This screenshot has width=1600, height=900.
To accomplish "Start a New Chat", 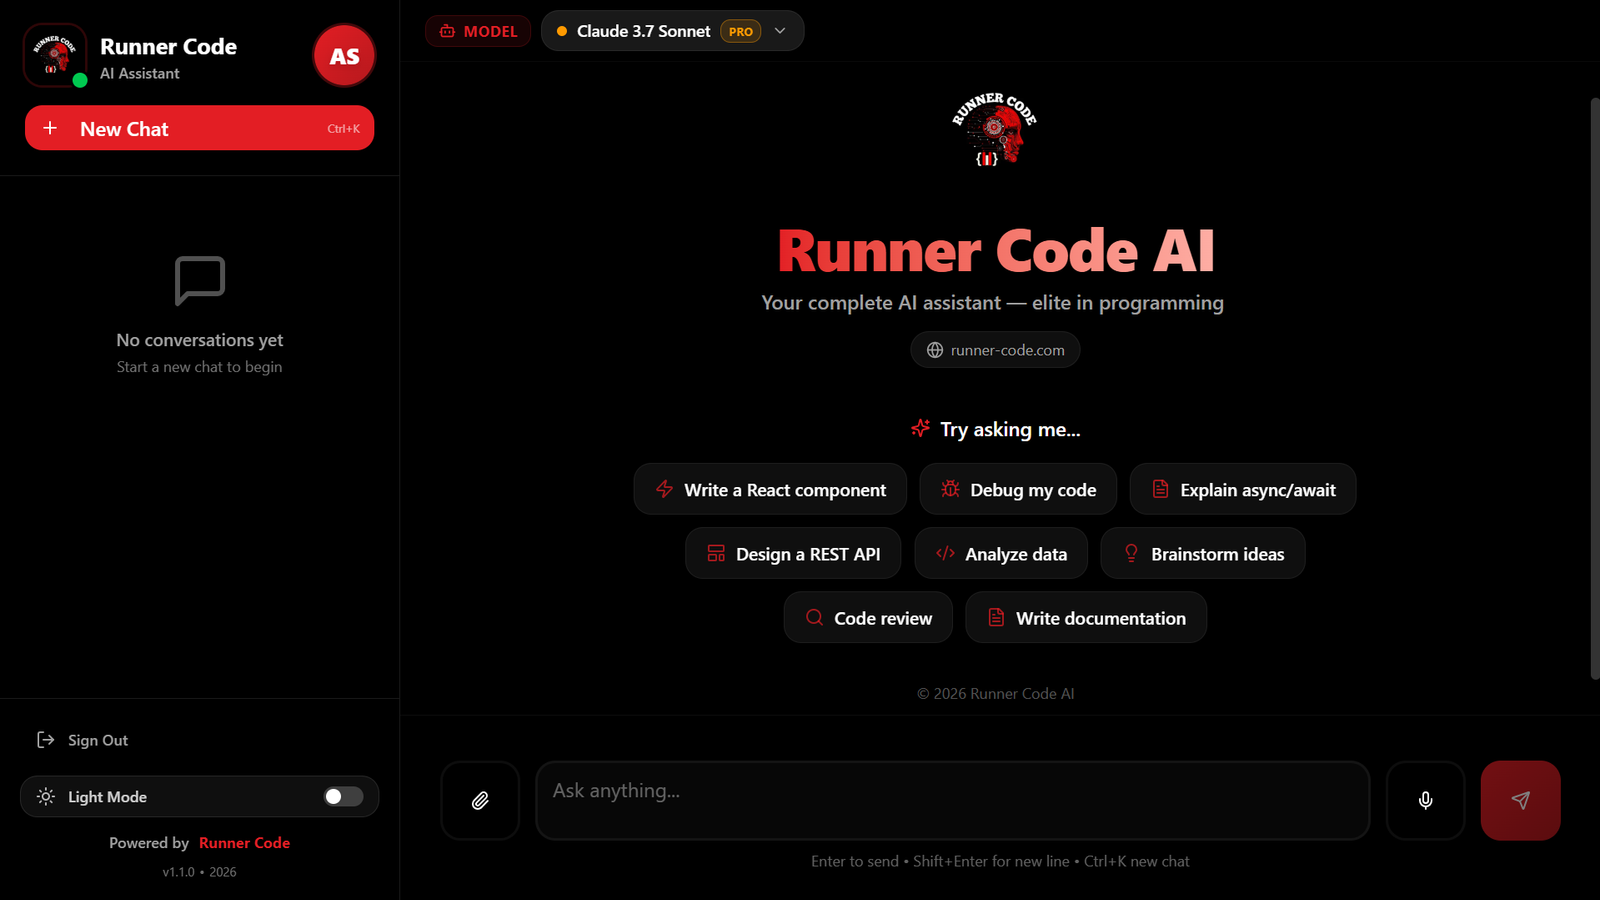I will (x=199, y=128).
